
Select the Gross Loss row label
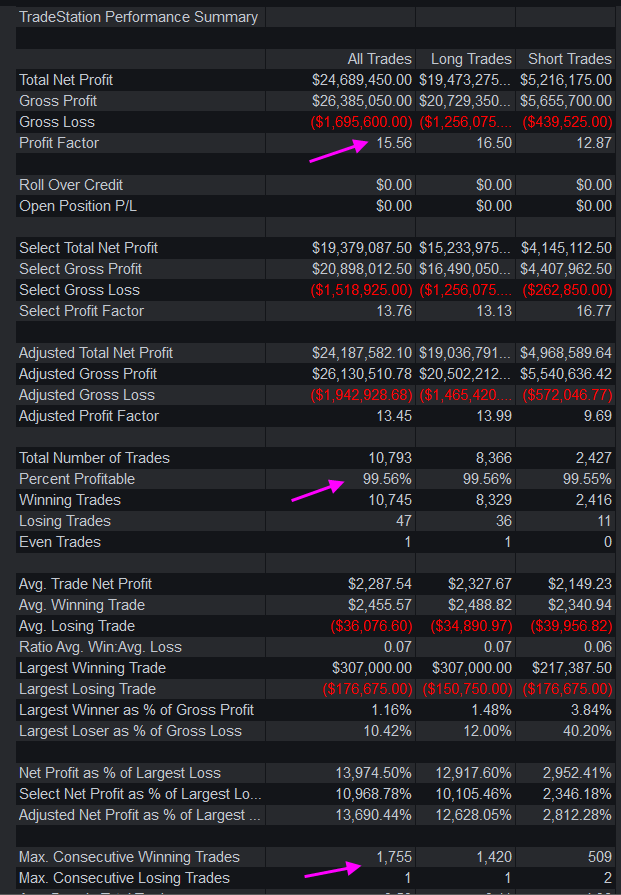57,122
